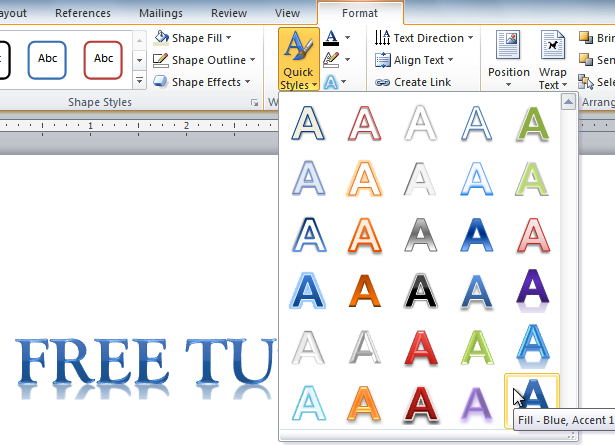This screenshot has height=445, width=615.
Task: Switch to the Mailings tab
Action: click(161, 13)
